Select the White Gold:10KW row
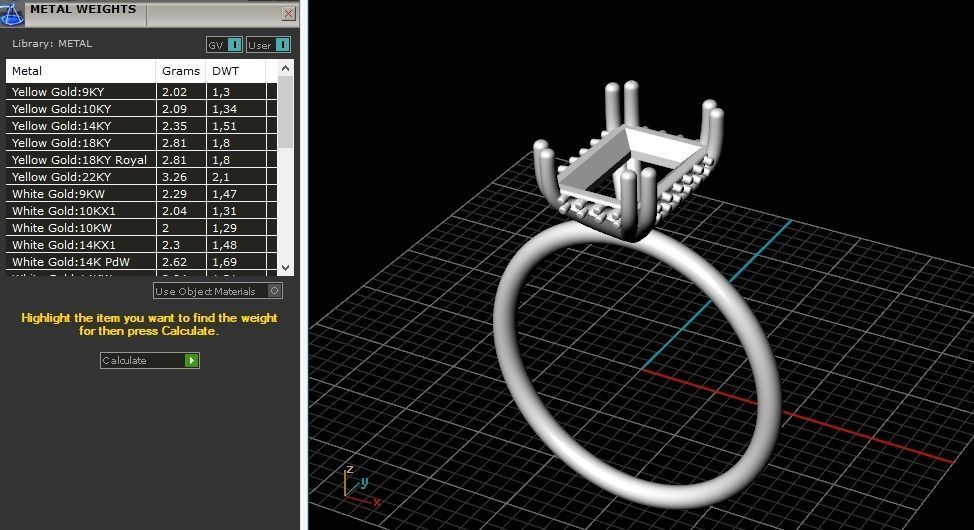Viewport: 974px width, 530px height. 142,228
